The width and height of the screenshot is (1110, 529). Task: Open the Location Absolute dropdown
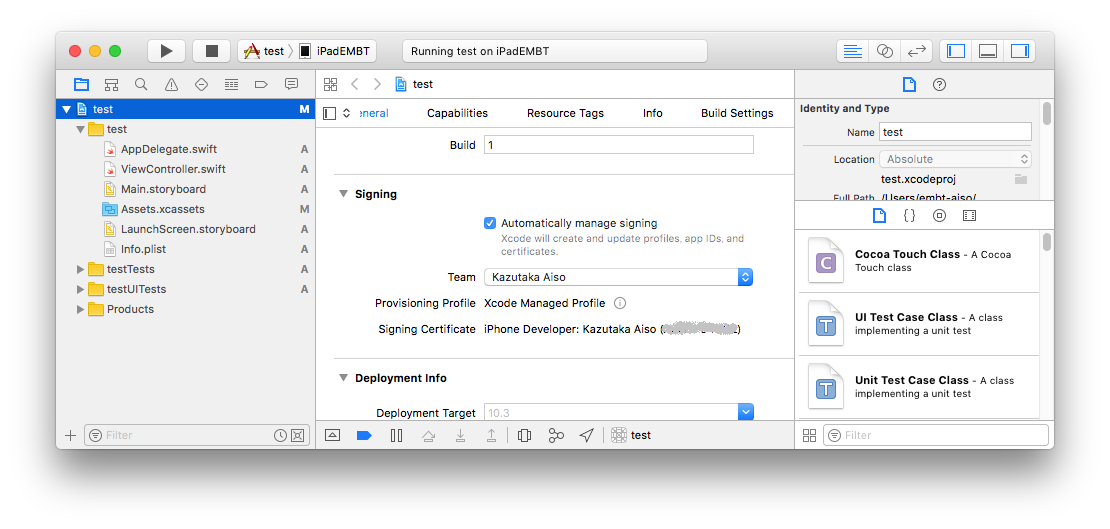[x=955, y=159]
